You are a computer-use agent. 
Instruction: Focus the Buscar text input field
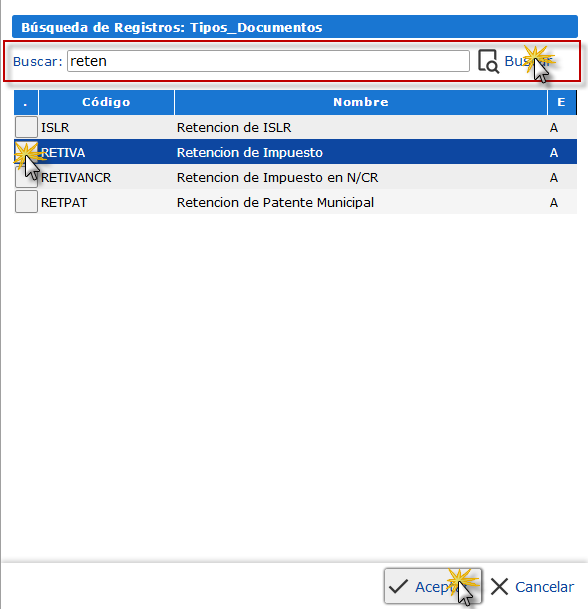coord(268,61)
